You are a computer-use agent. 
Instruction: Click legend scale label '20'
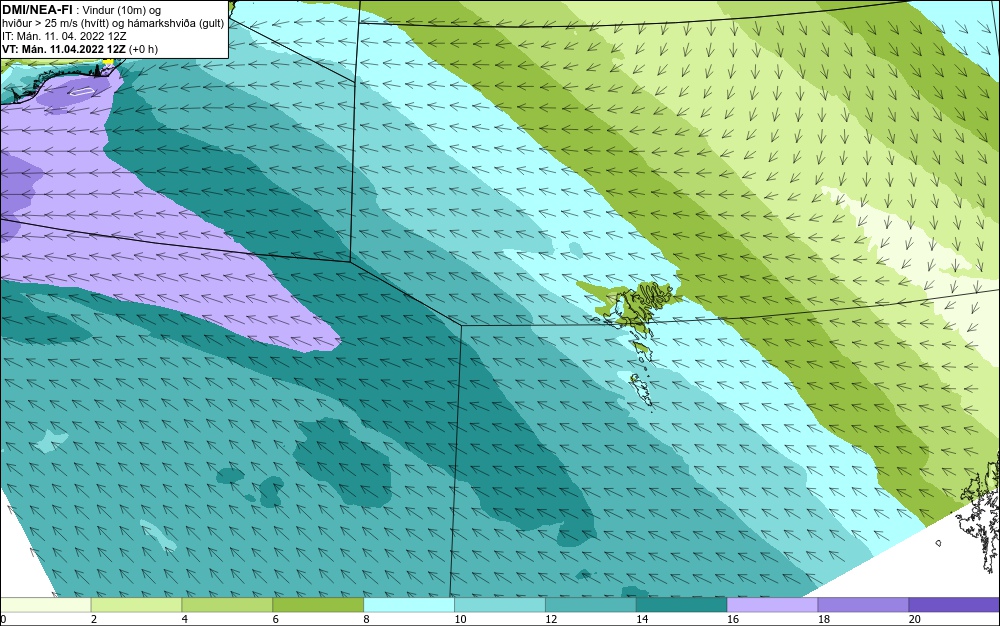pos(915,619)
